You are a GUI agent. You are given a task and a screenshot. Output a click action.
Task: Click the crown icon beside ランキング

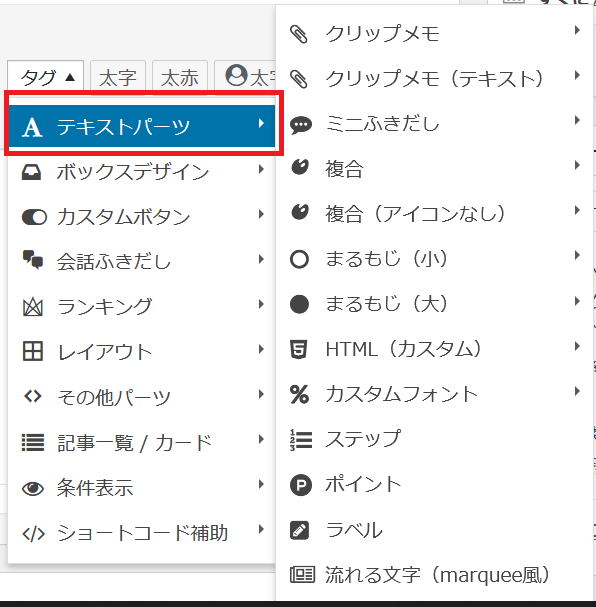tap(33, 307)
